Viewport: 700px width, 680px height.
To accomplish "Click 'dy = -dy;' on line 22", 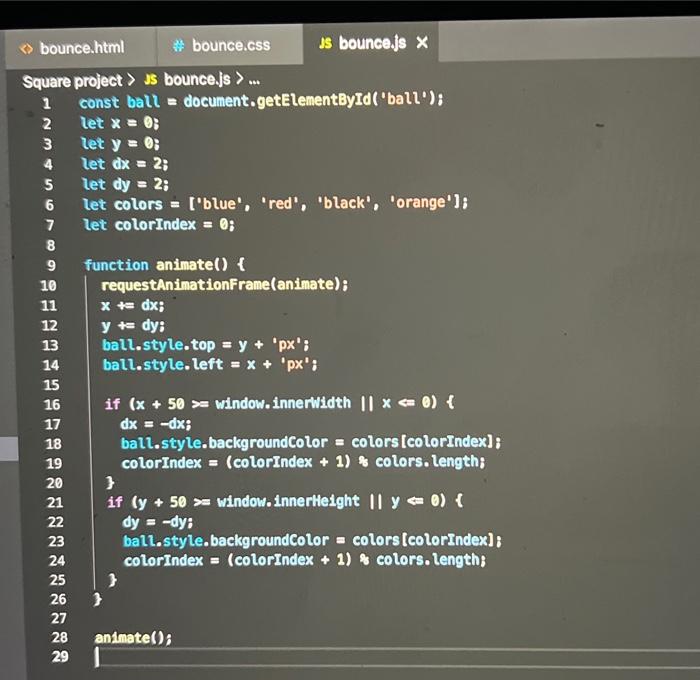I will [x=158, y=521].
